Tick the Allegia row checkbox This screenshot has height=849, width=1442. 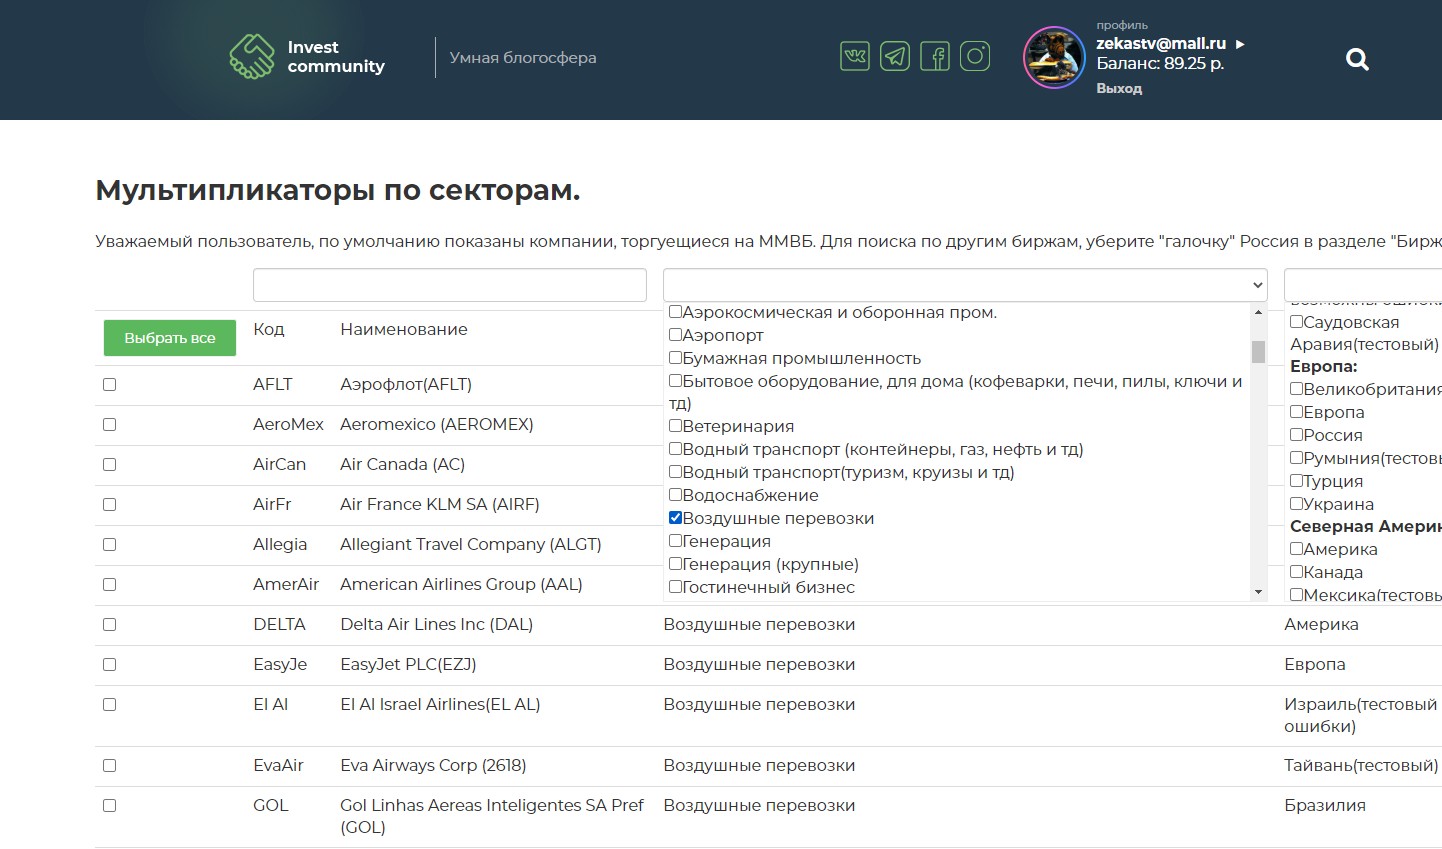pos(110,545)
